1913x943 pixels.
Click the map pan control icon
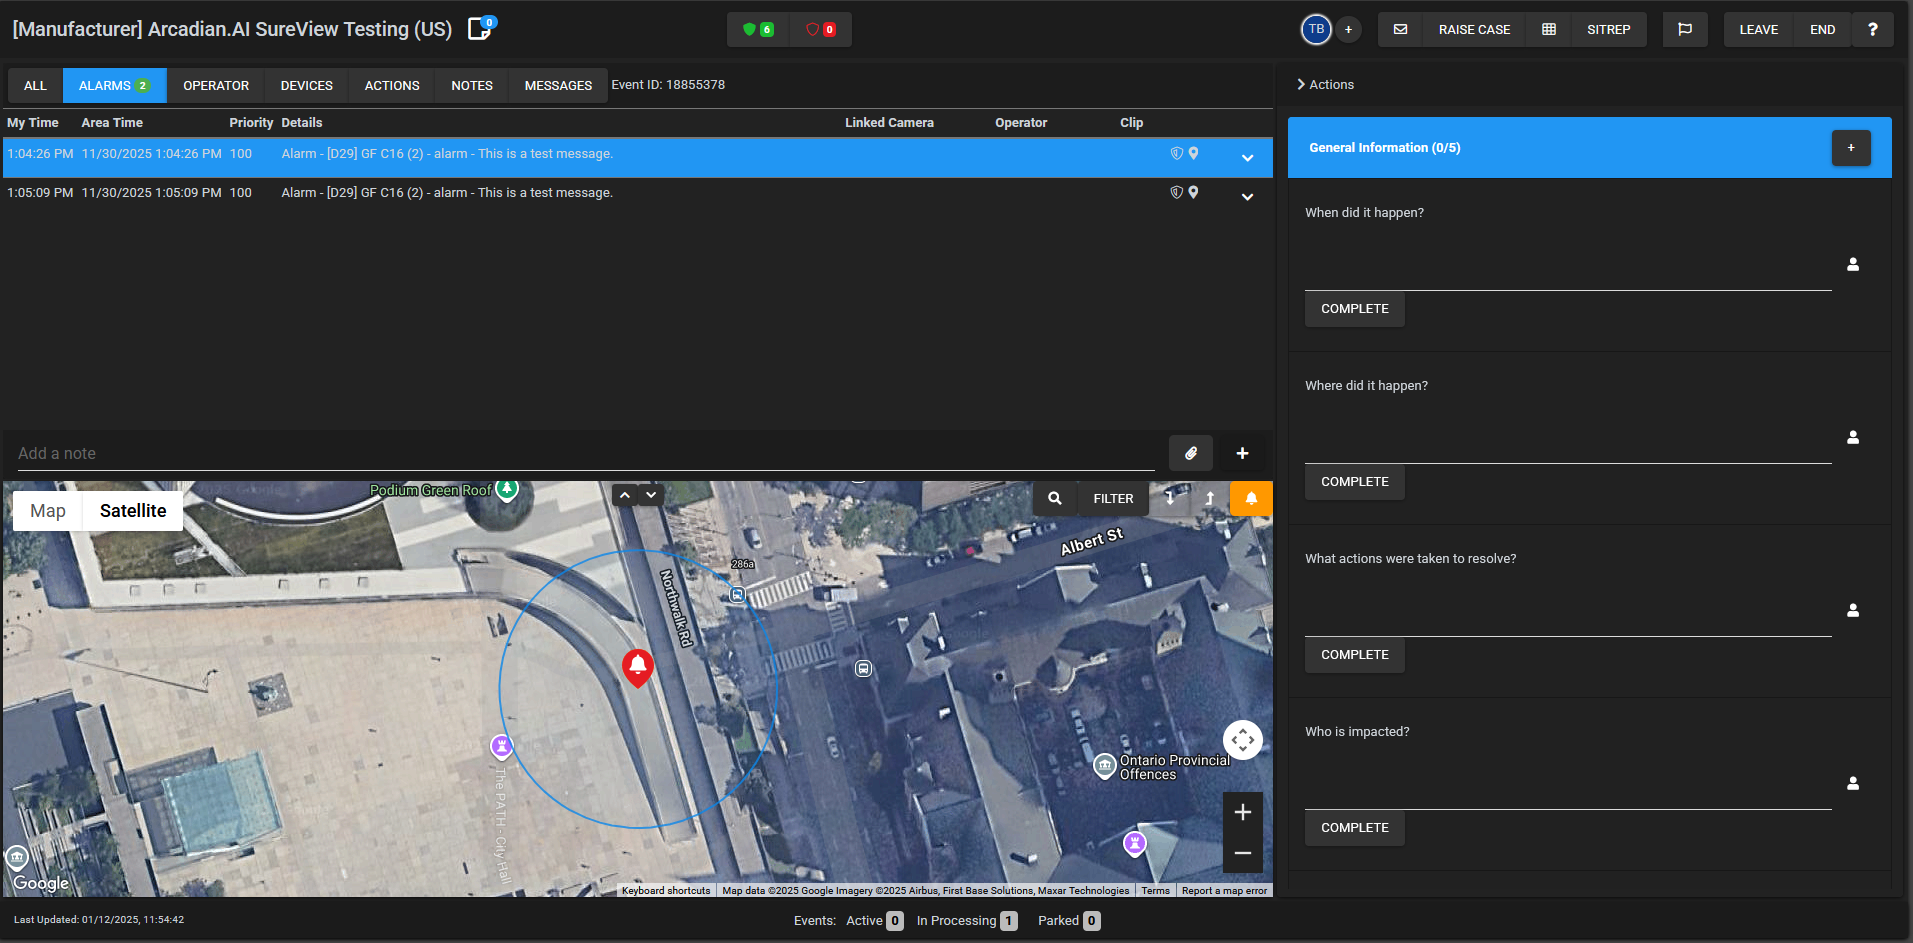click(1242, 740)
